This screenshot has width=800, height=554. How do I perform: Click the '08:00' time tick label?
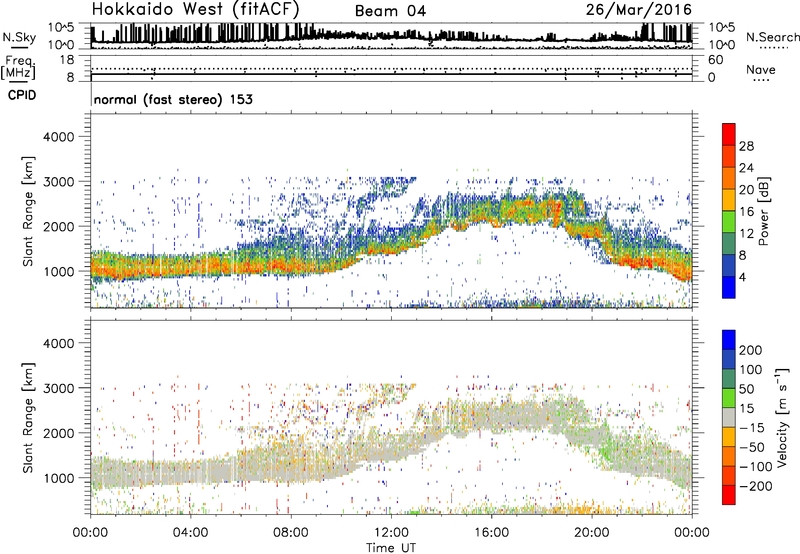pyautogui.click(x=290, y=533)
